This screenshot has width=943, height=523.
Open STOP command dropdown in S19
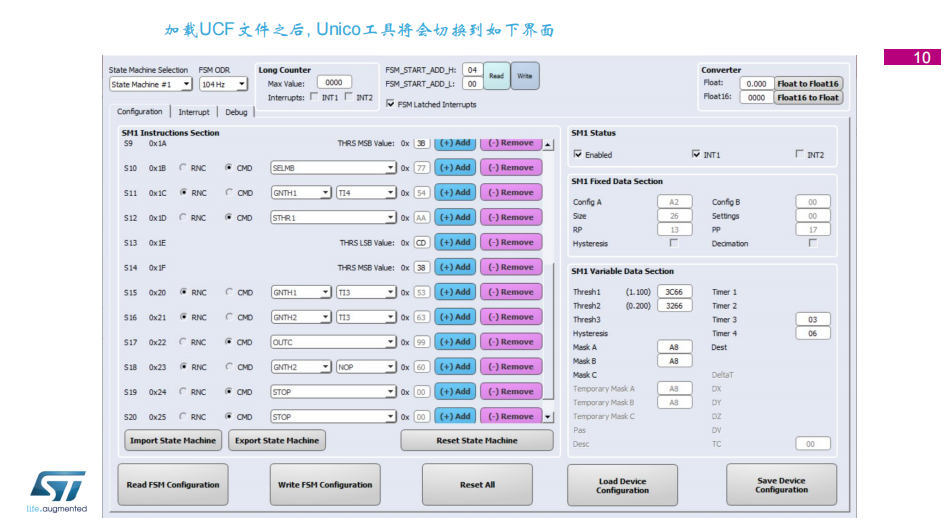click(x=333, y=392)
